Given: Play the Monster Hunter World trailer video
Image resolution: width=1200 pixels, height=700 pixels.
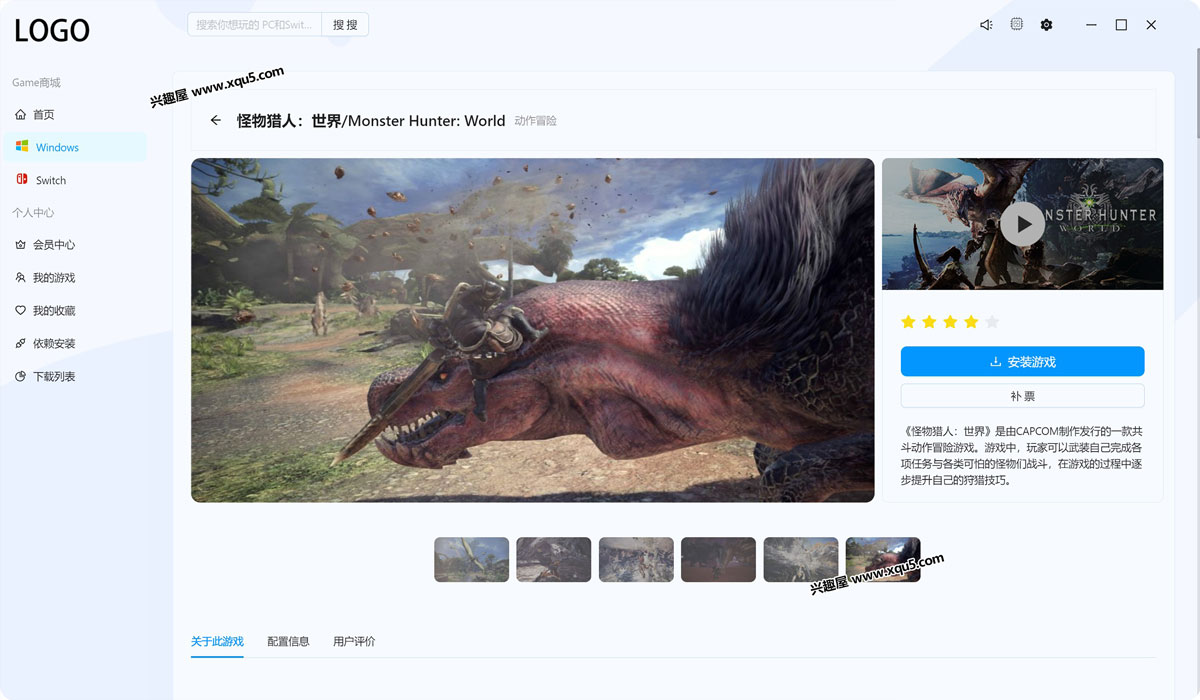Looking at the screenshot, I should [1022, 224].
